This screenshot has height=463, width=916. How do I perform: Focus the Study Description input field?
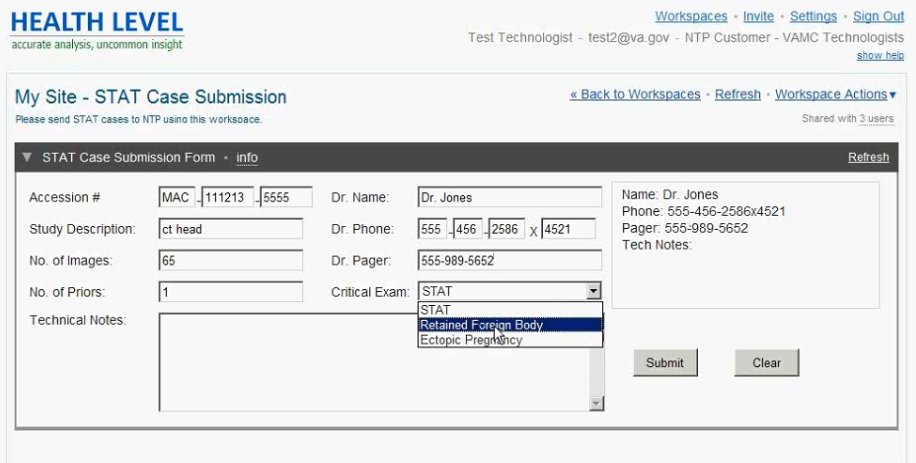pos(230,229)
